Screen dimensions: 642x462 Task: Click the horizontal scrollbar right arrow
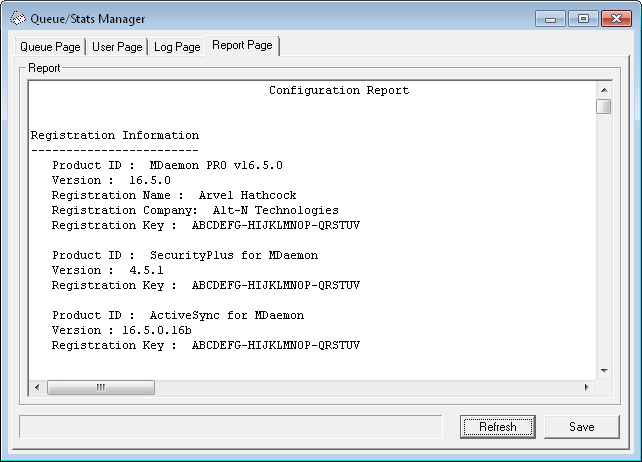(587, 387)
